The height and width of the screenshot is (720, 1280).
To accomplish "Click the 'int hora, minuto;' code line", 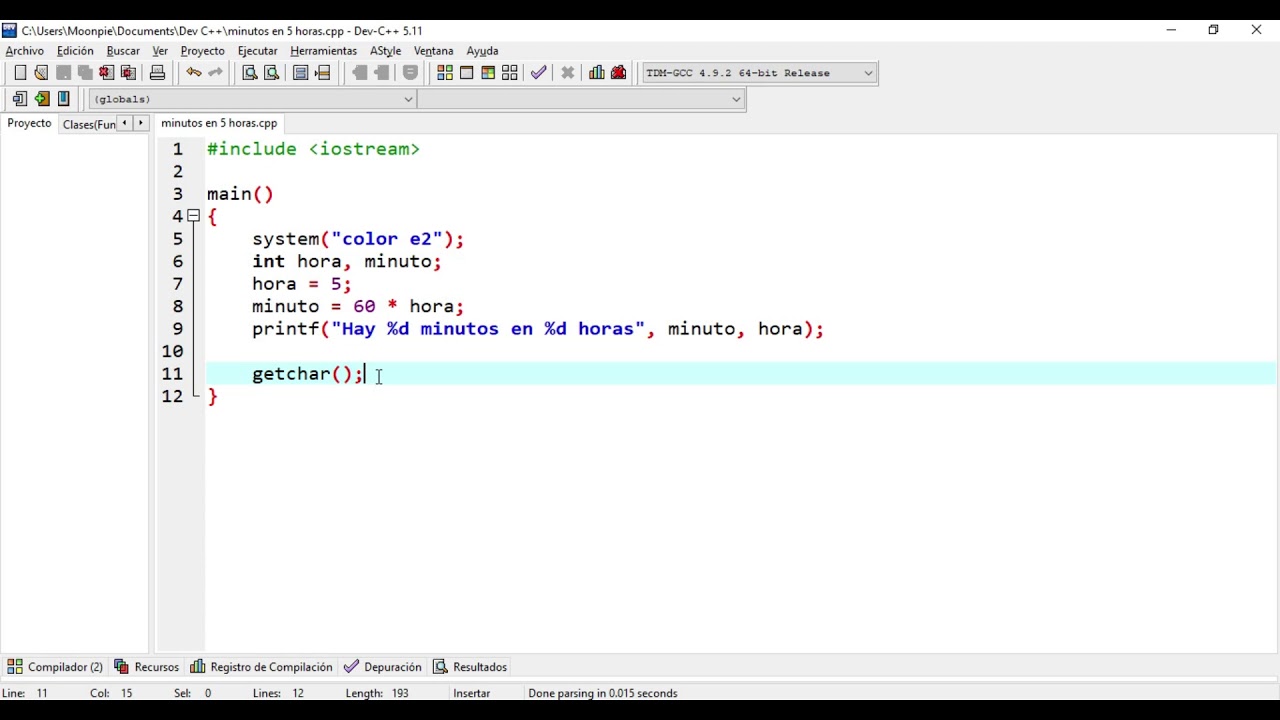I will (x=347, y=261).
